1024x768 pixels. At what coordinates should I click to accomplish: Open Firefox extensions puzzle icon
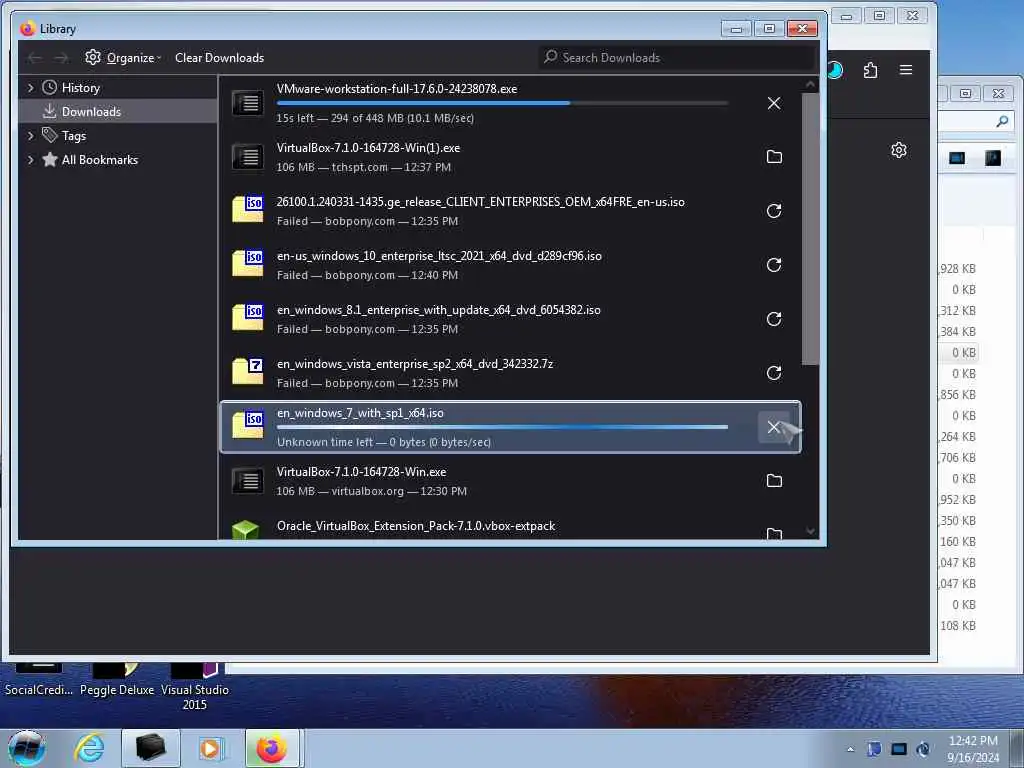point(871,70)
